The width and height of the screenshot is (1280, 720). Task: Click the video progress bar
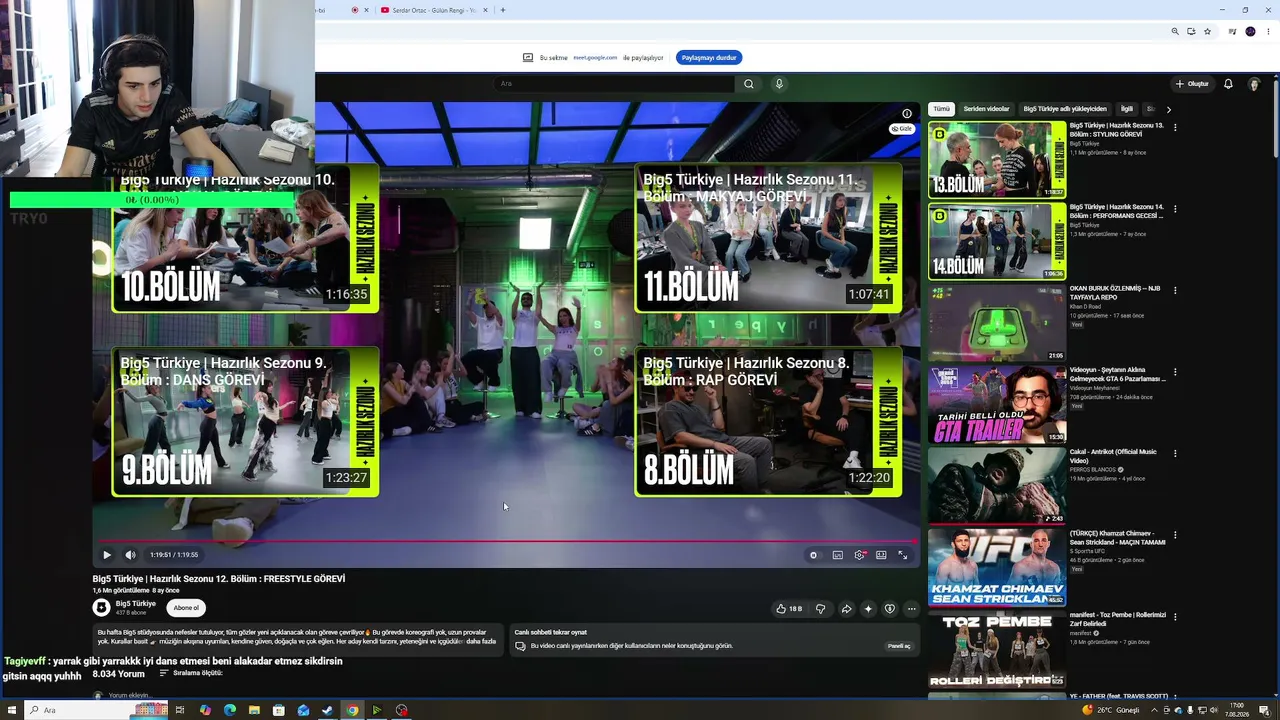pyautogui.click(x=506, y=541)
